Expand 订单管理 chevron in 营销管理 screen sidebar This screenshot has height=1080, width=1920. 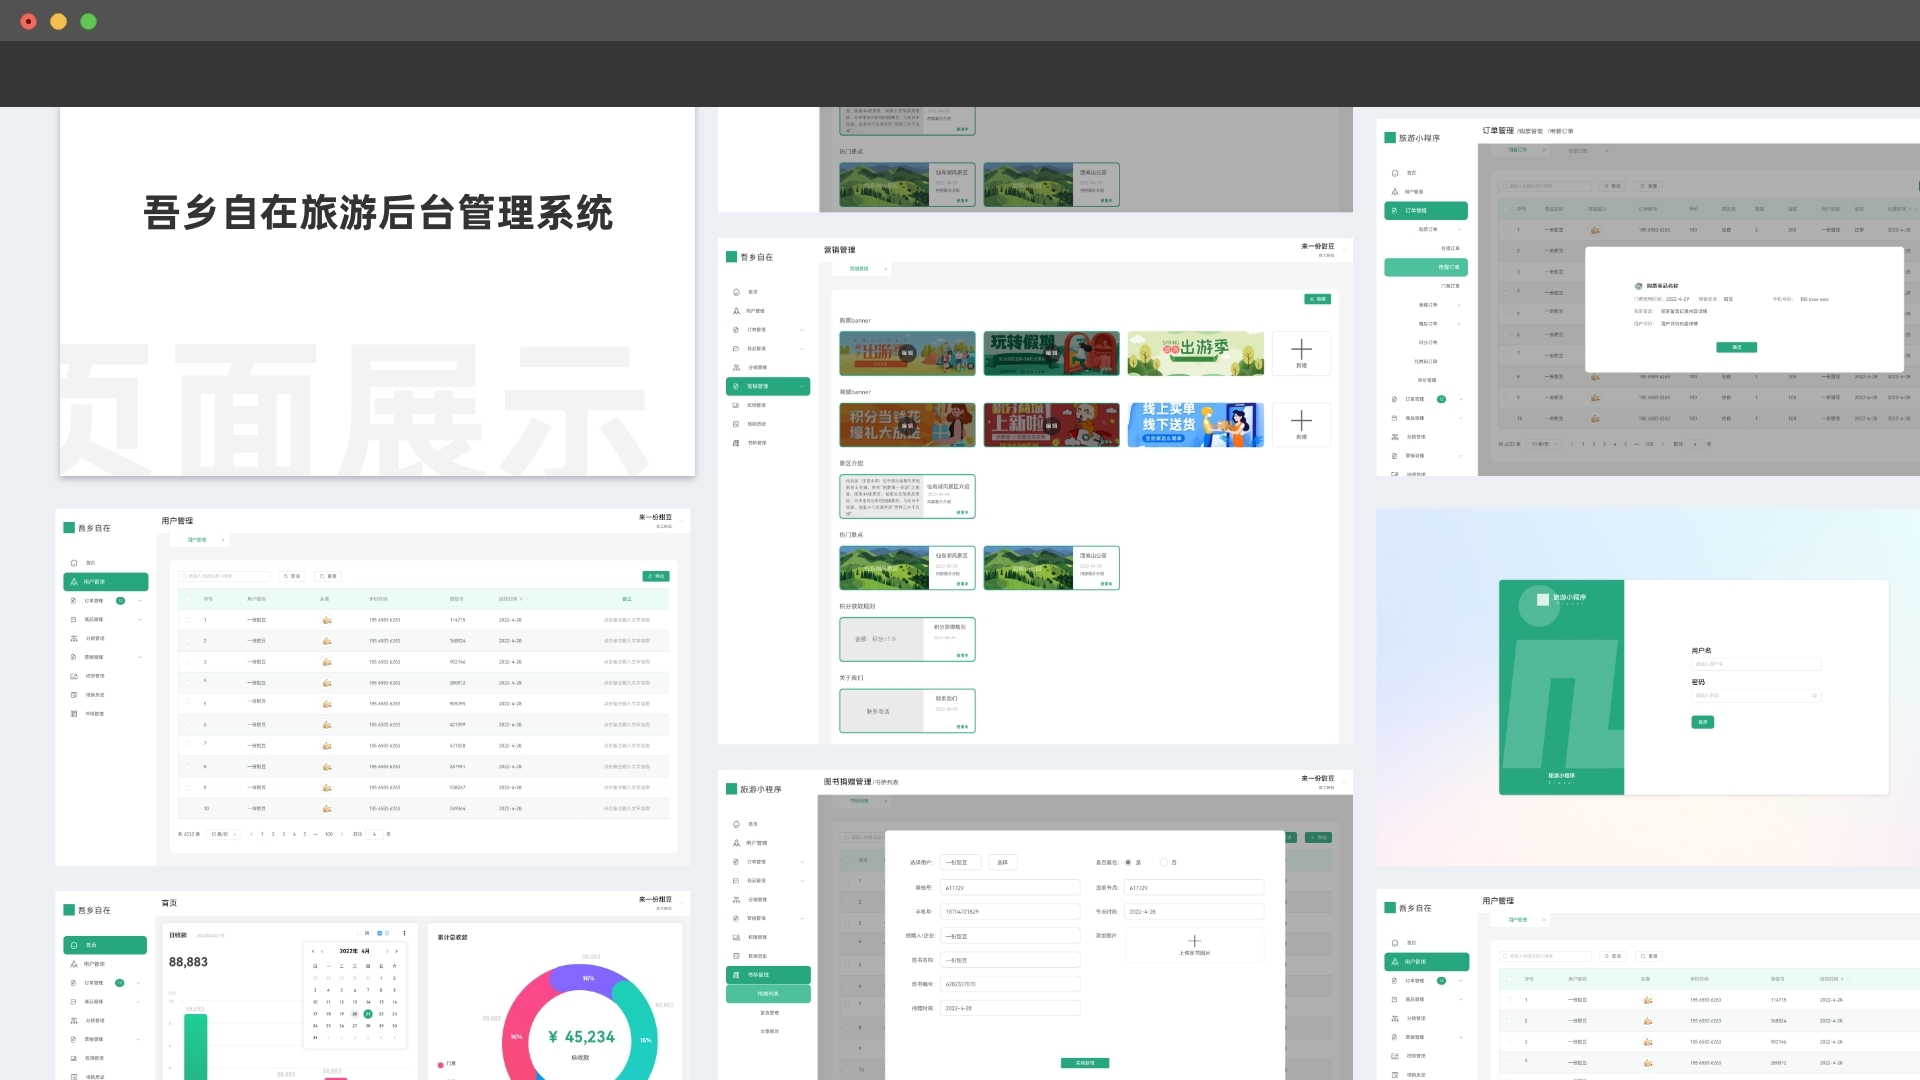[801, 330]
